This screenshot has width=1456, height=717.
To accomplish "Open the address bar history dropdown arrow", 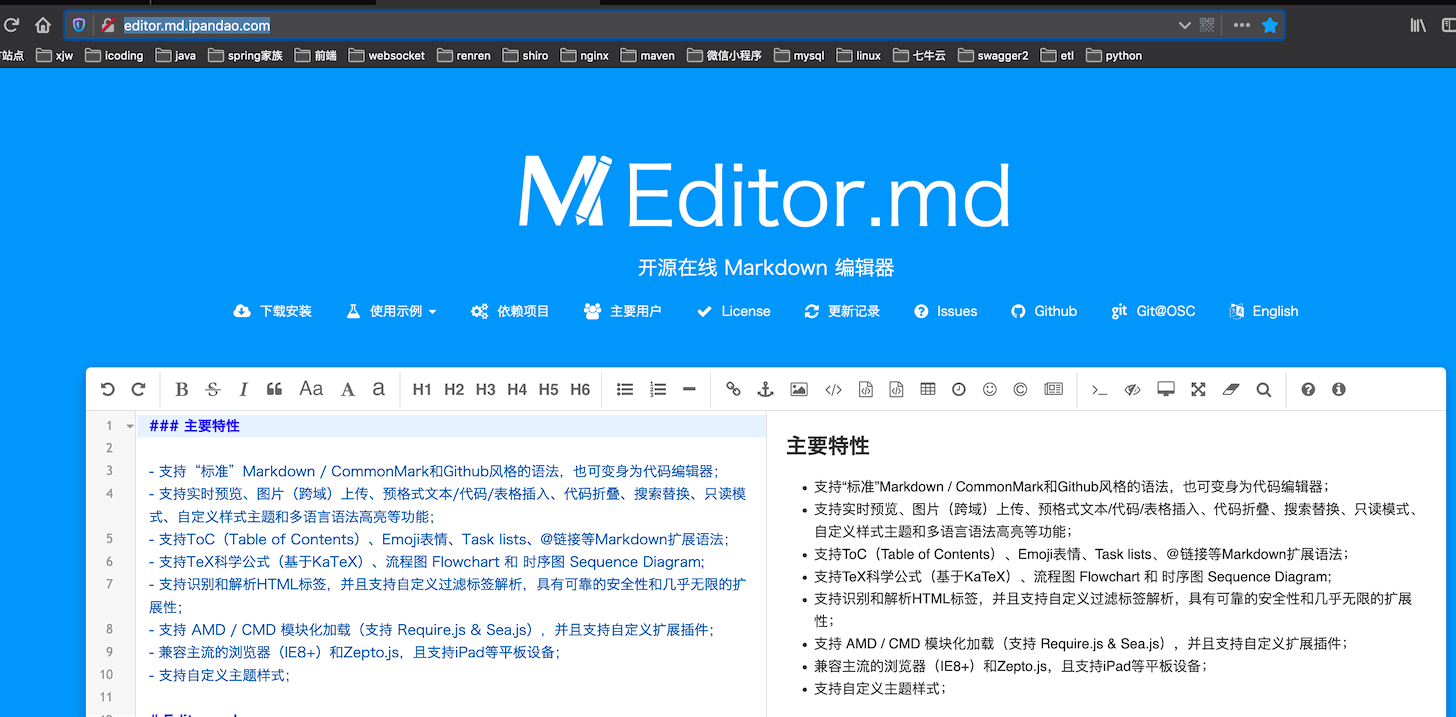I will pyautogui.click(x=1185, y=25).
